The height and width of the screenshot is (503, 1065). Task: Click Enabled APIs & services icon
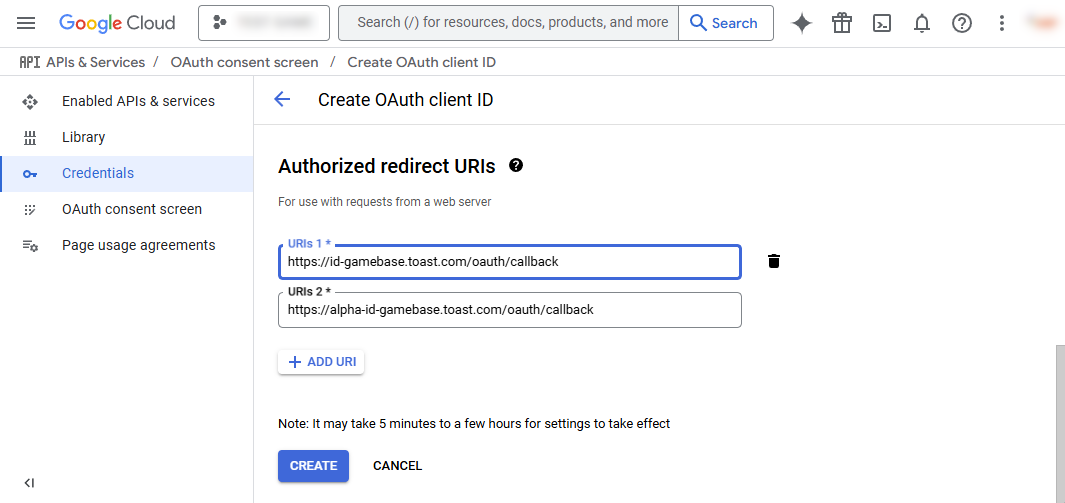[x=29, y=102]
